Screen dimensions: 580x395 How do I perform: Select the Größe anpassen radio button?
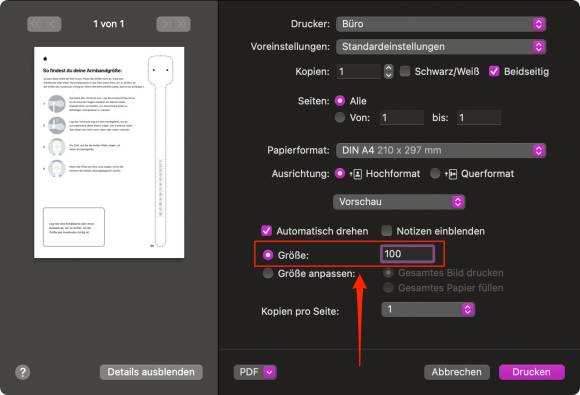tap(267, 273)
